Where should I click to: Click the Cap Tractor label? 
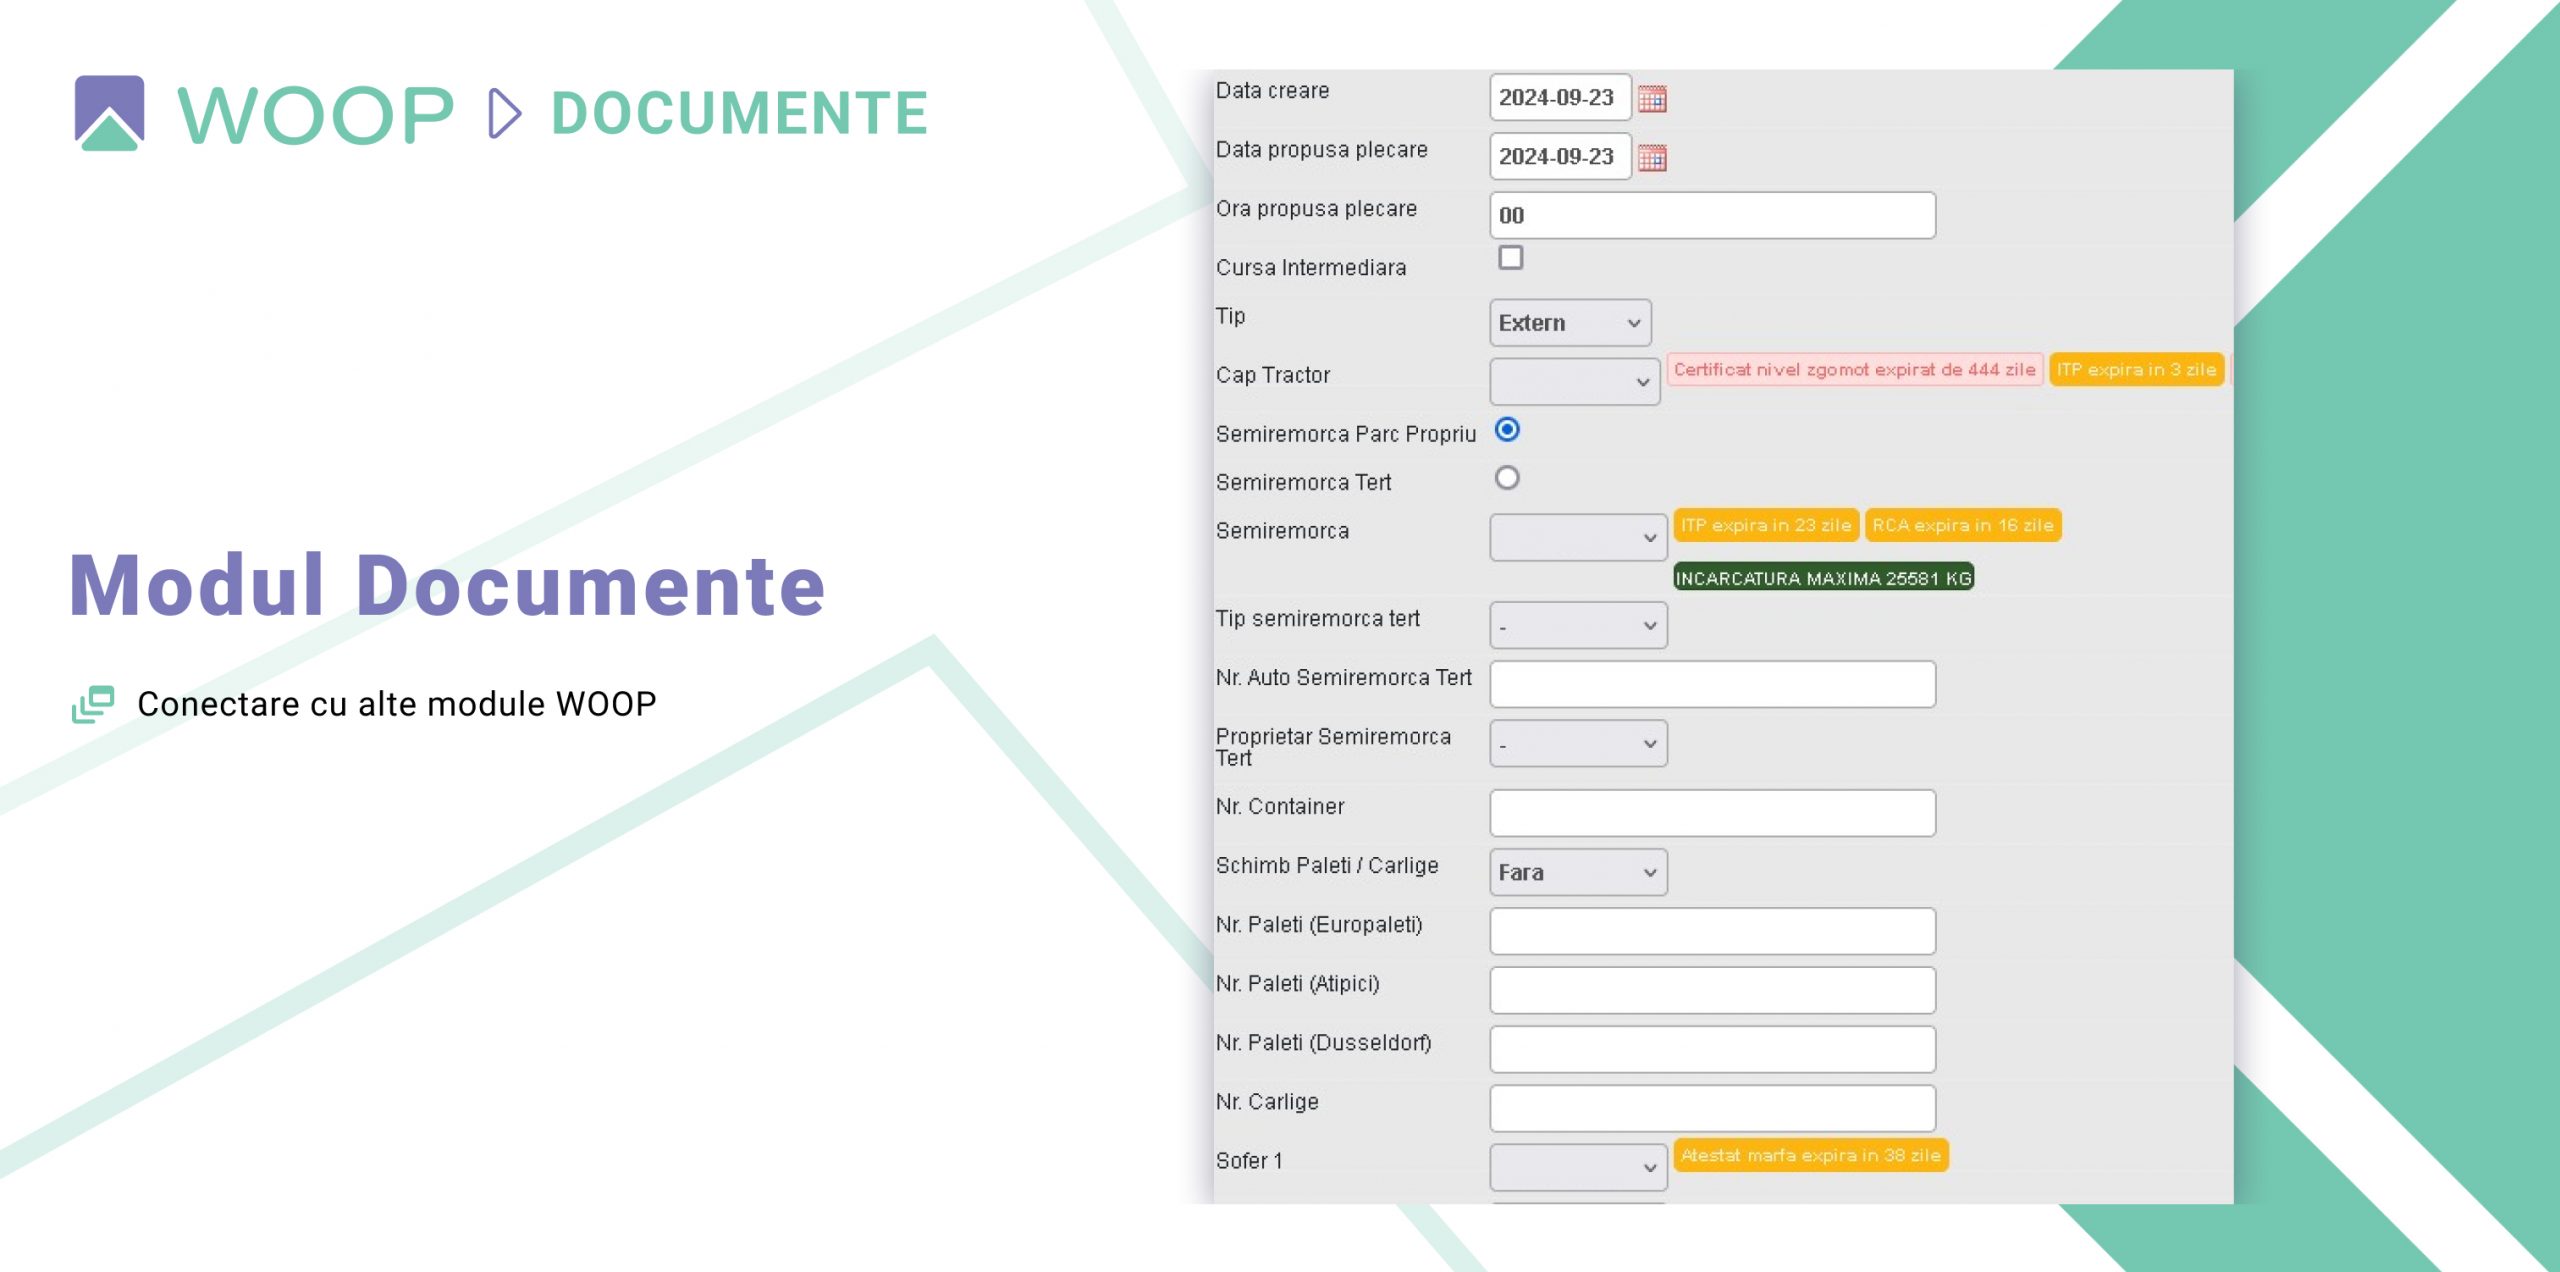pyautogui.click(x=1273, y=375)
